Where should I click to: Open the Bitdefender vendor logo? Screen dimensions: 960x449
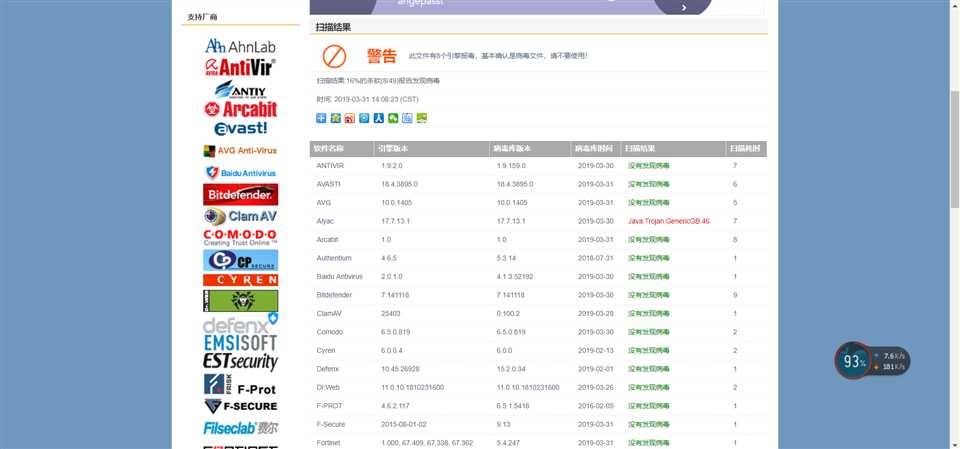tap(241, 195)
